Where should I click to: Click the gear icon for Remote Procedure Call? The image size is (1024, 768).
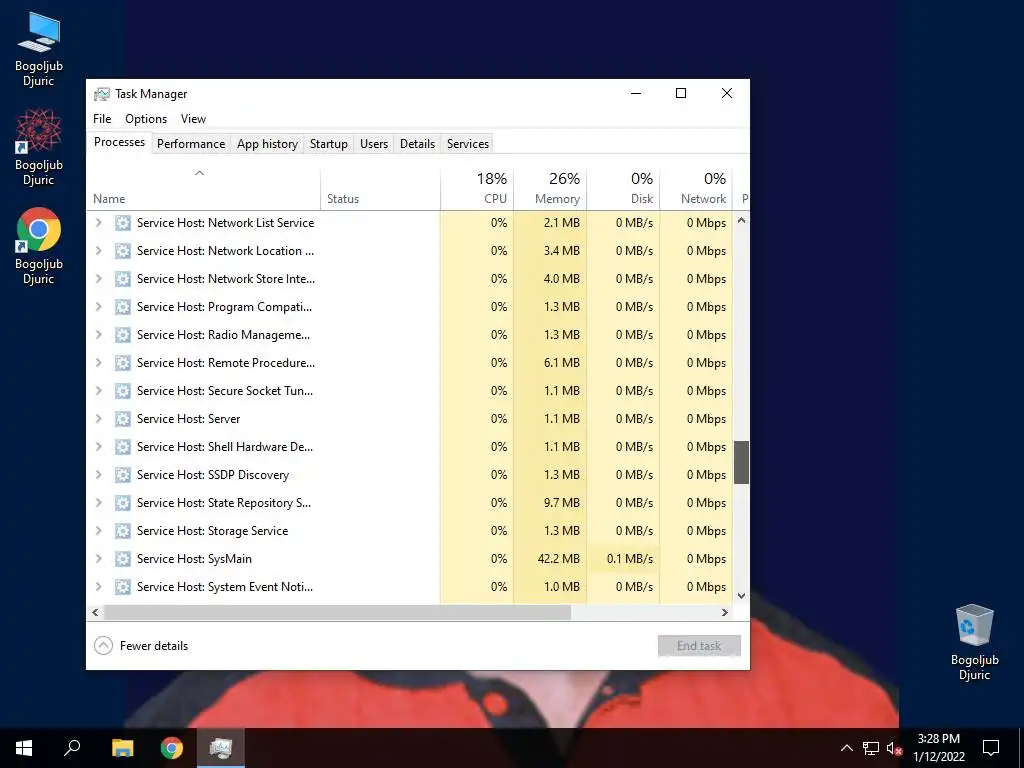pos(123,363)
